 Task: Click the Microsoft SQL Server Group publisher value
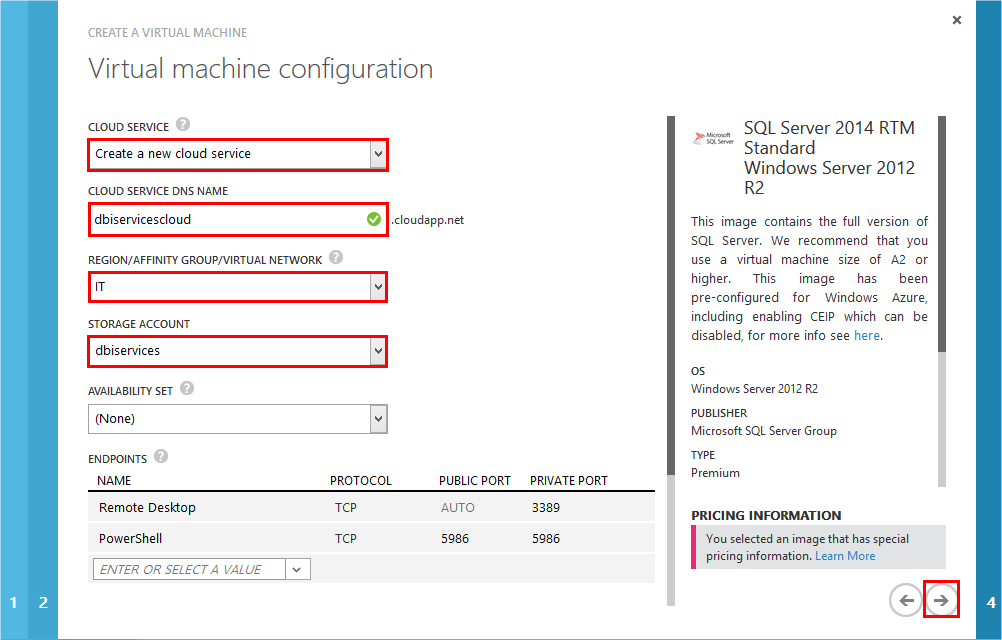click(x=764, y=431)
